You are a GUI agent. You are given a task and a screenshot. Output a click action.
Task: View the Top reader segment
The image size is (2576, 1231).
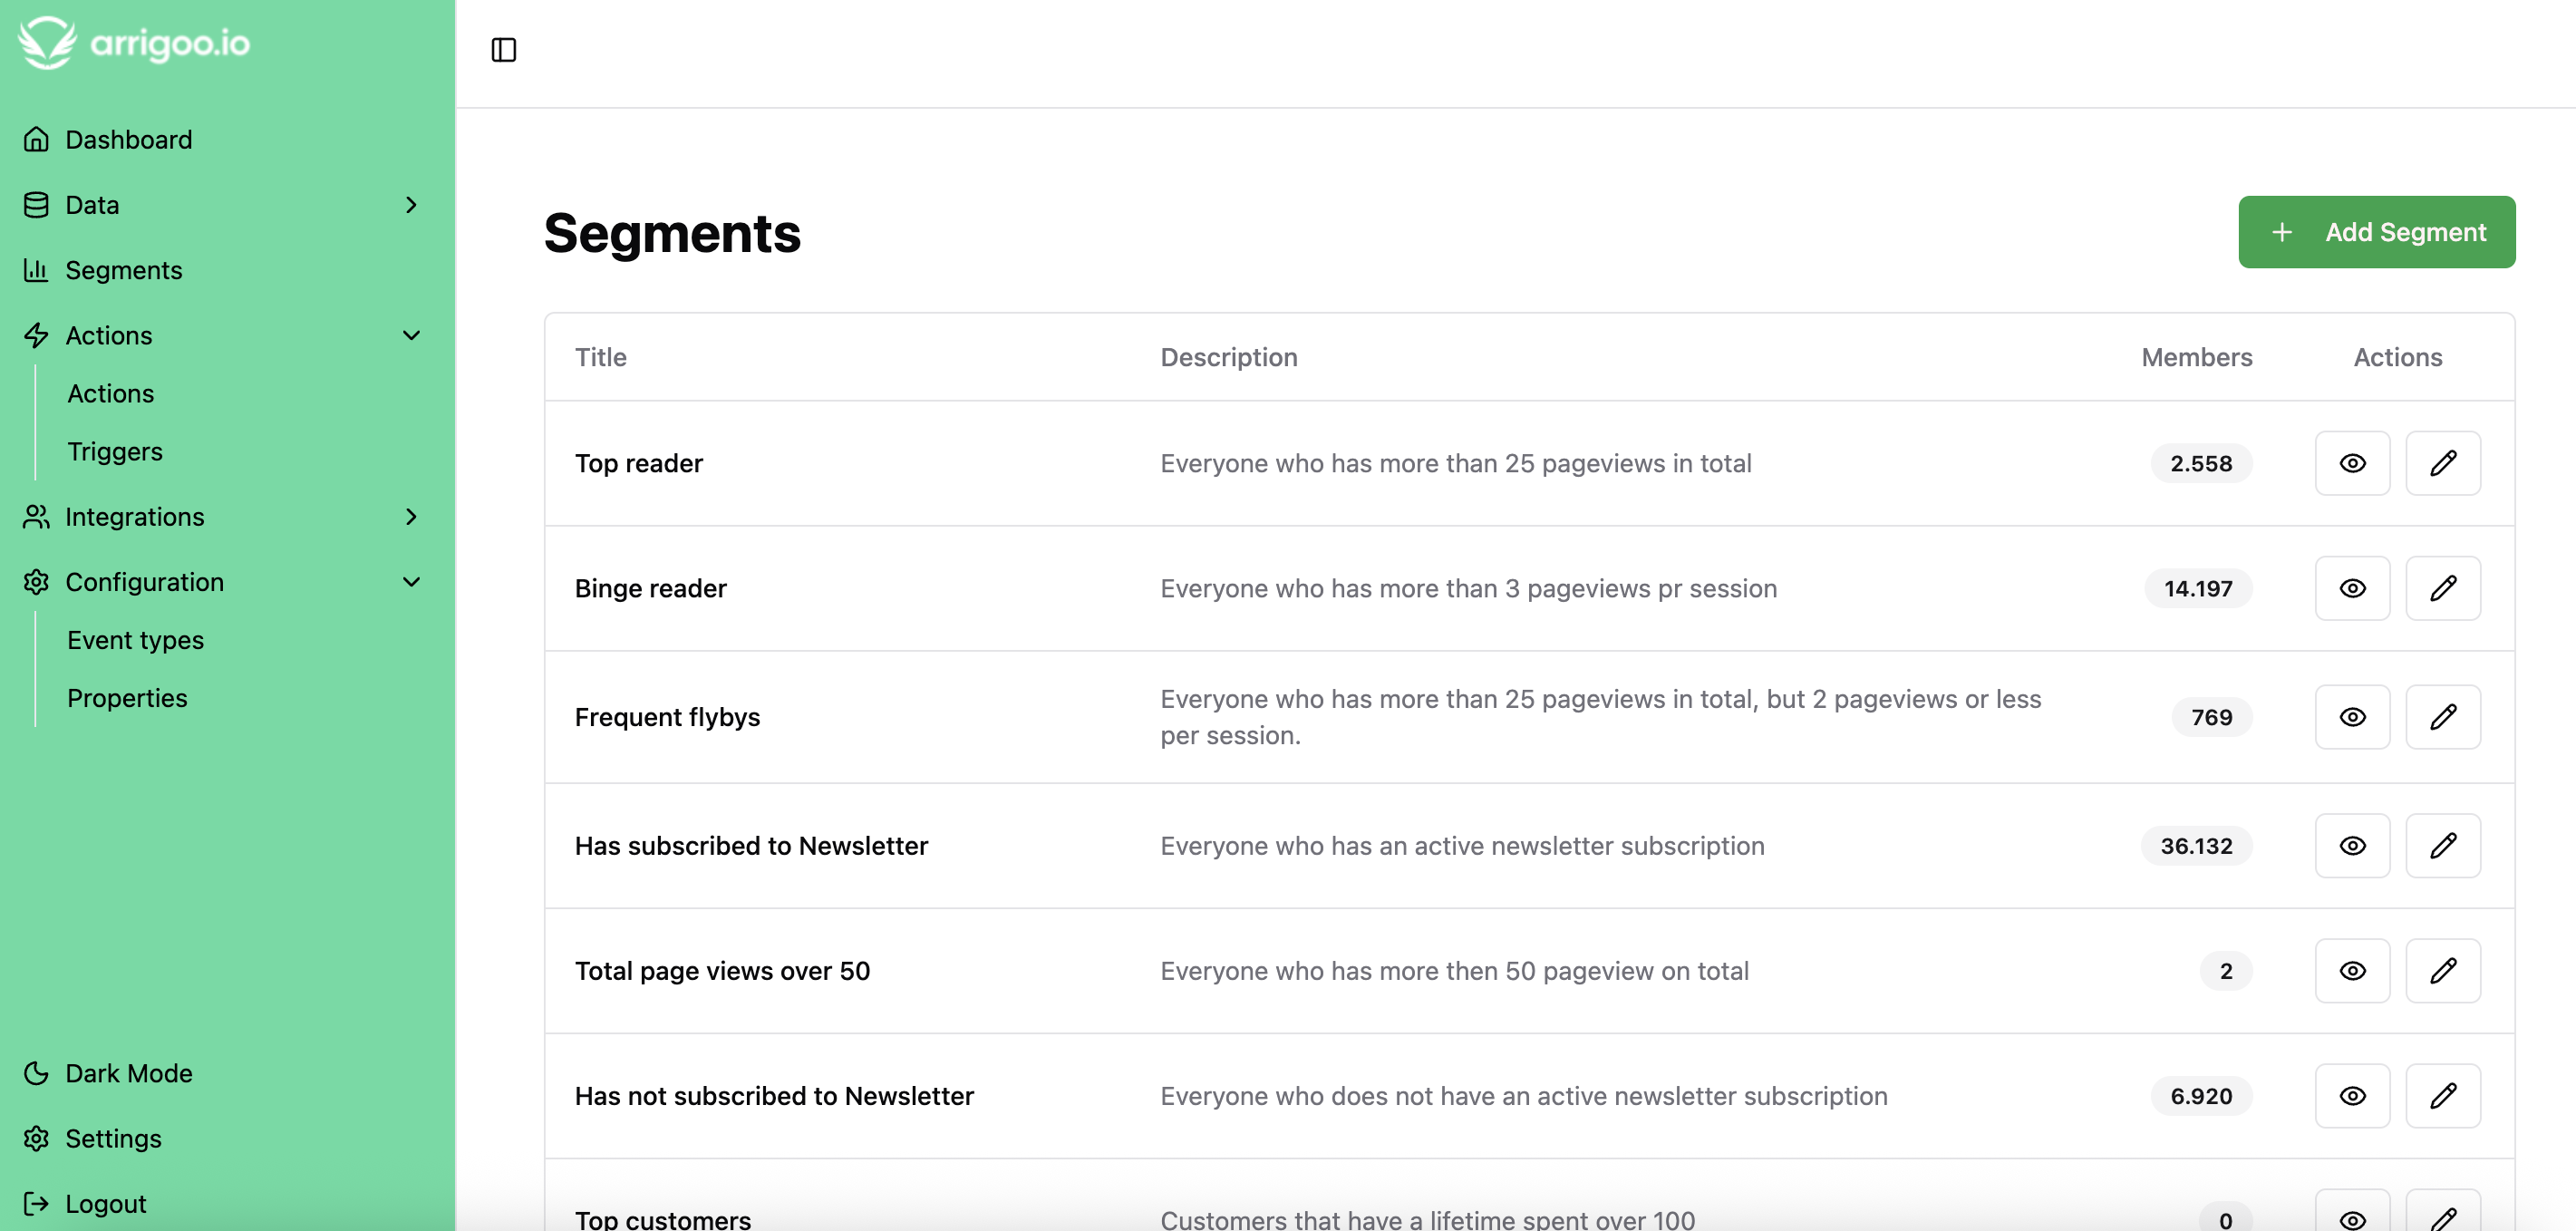pos(2351,463)
